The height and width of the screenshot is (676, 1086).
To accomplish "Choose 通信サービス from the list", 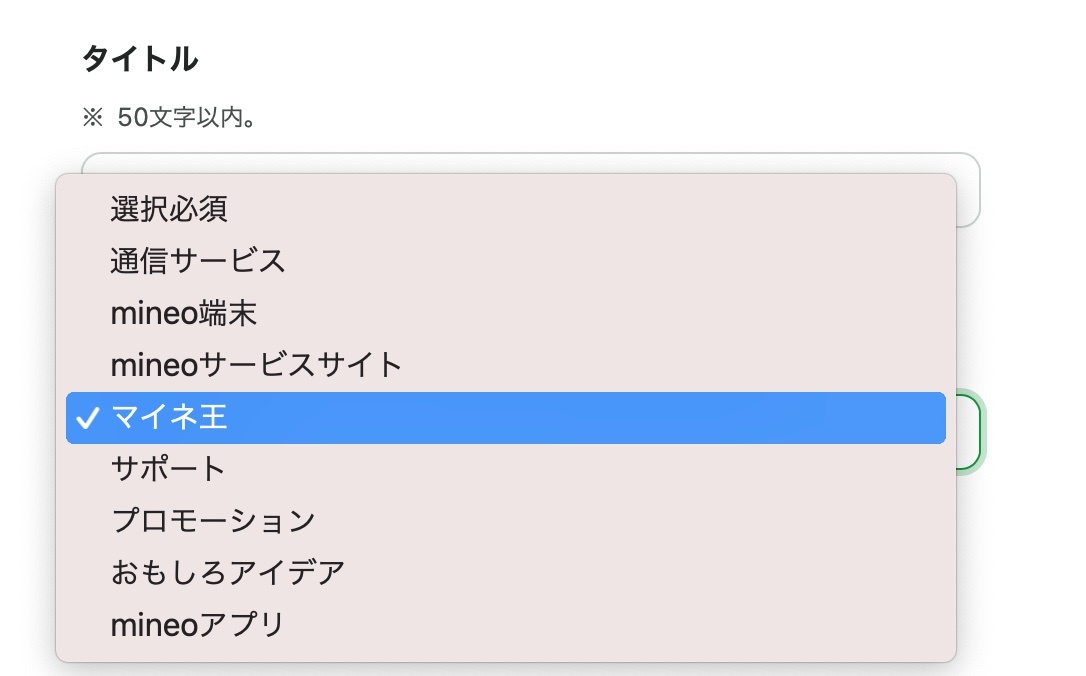I will (198, 261).
